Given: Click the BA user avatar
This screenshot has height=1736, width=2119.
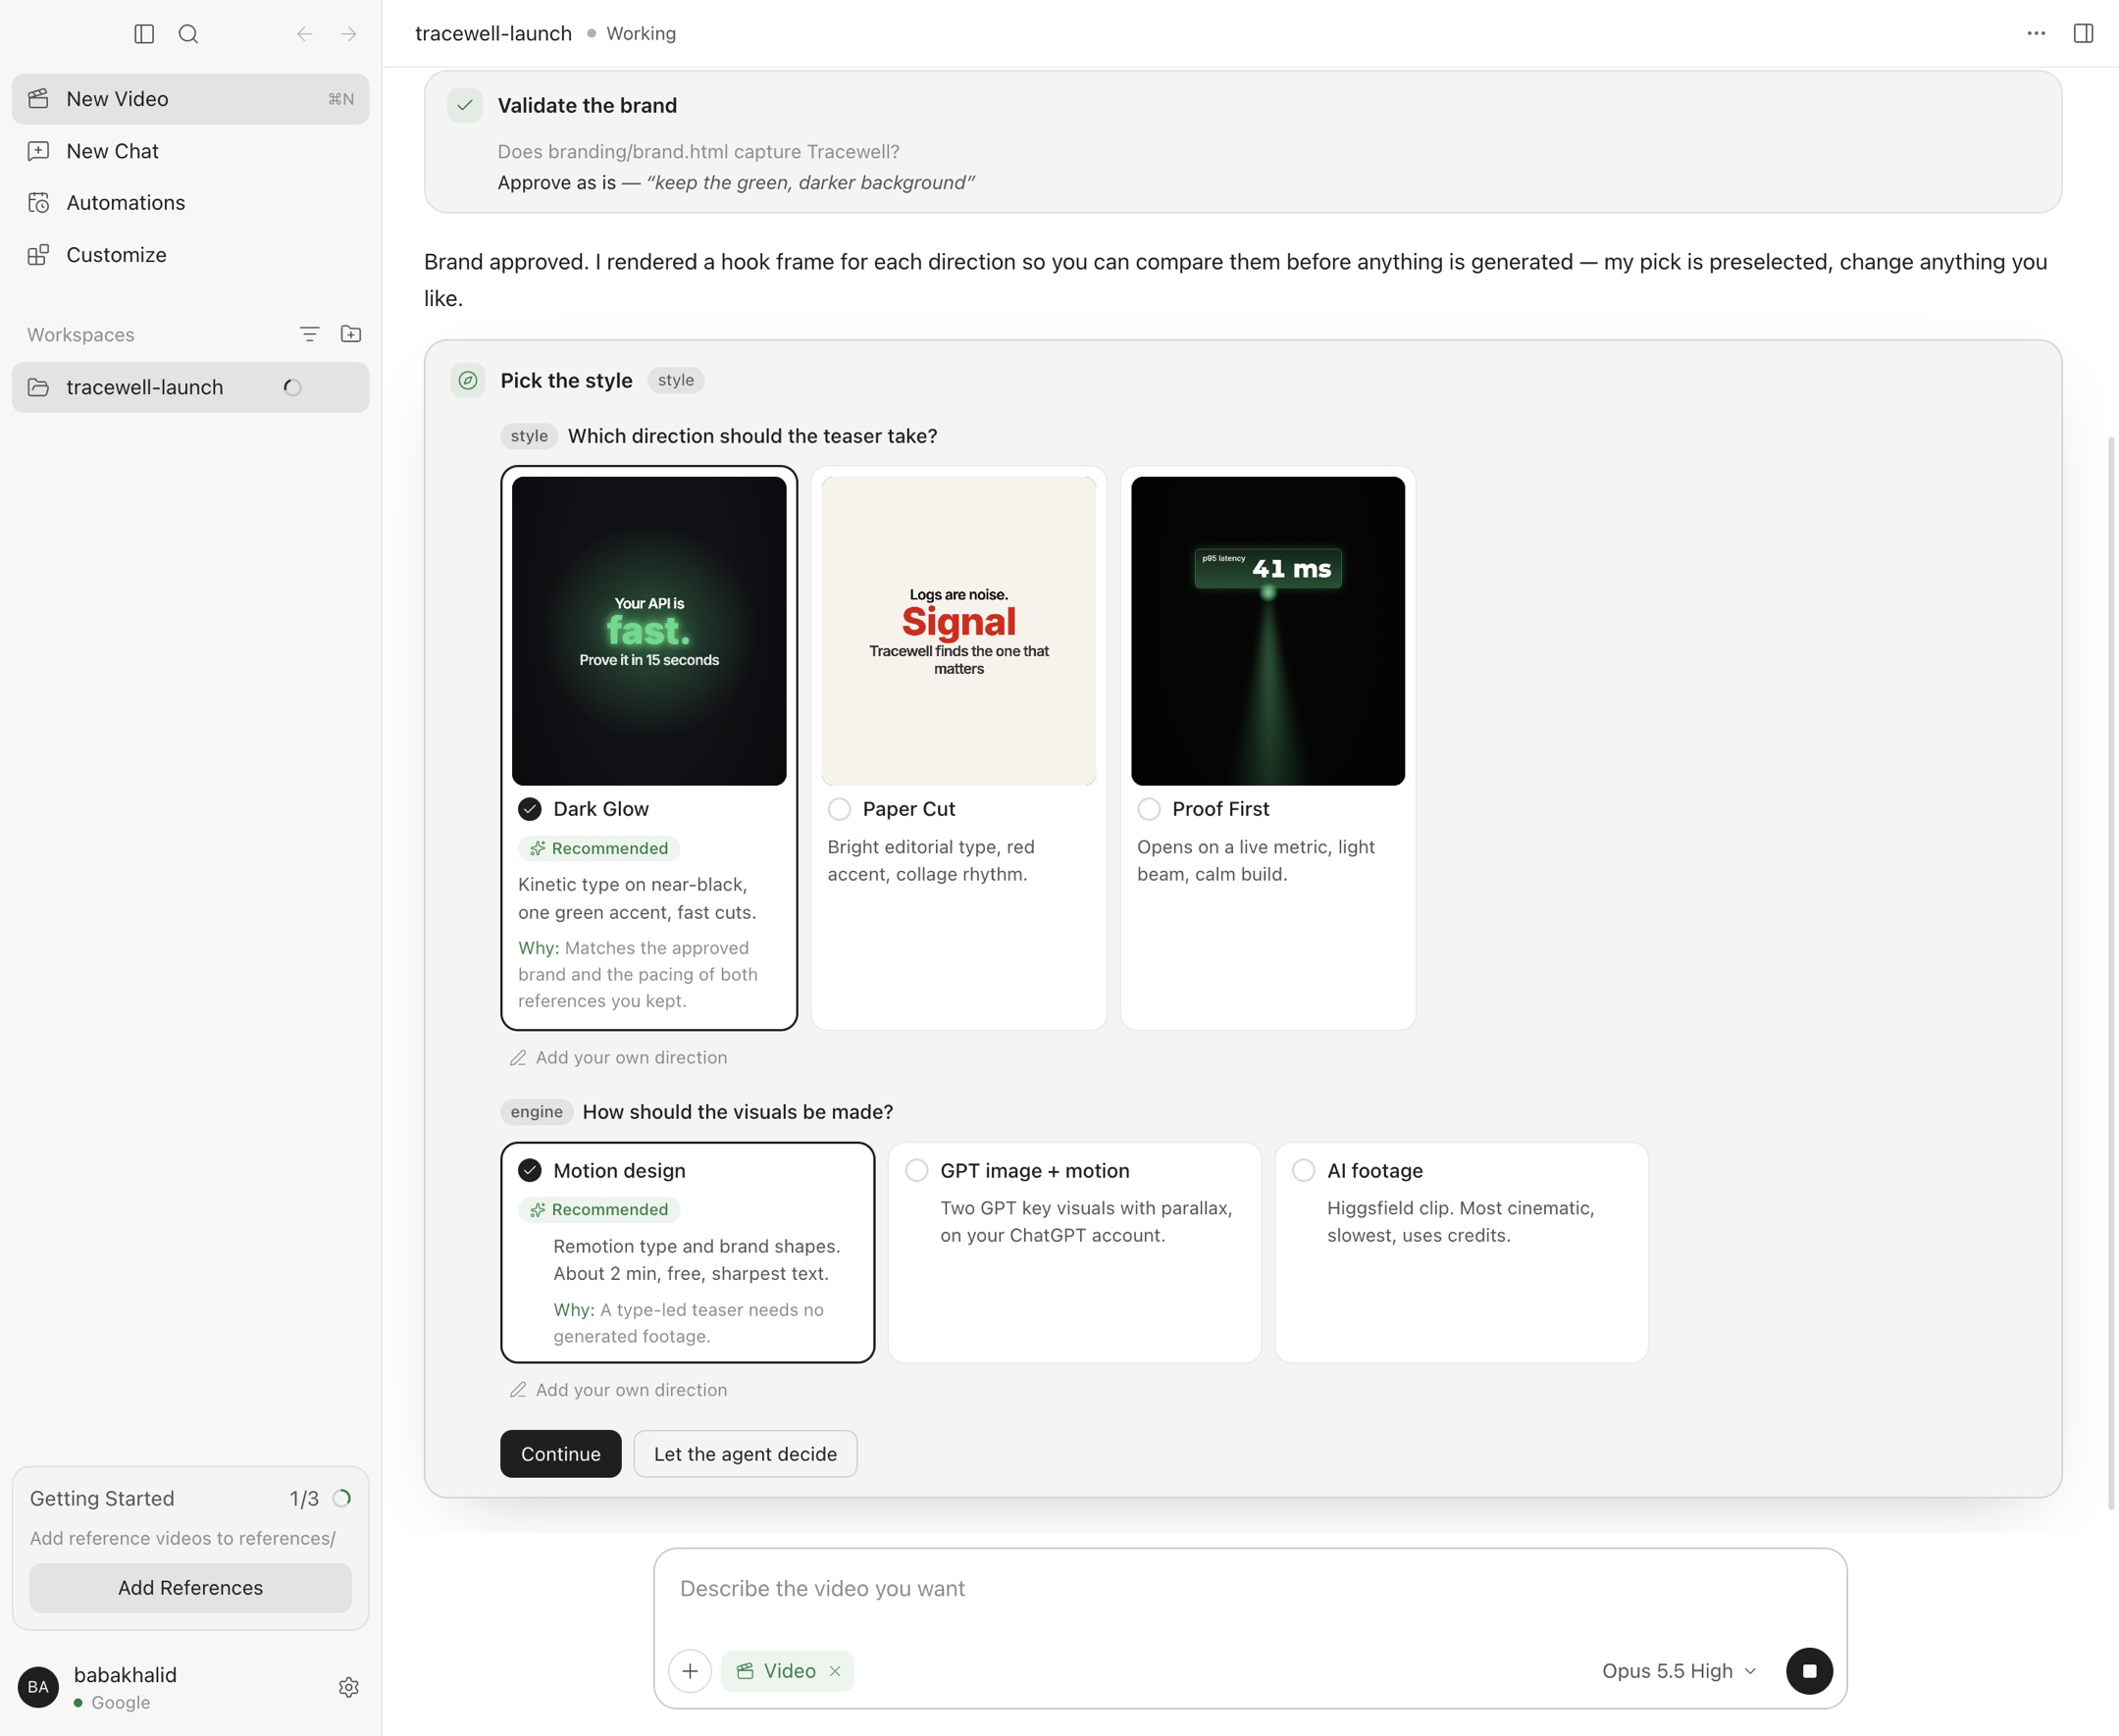Looking at the screenshot, I should click(x=38, y=1687).
